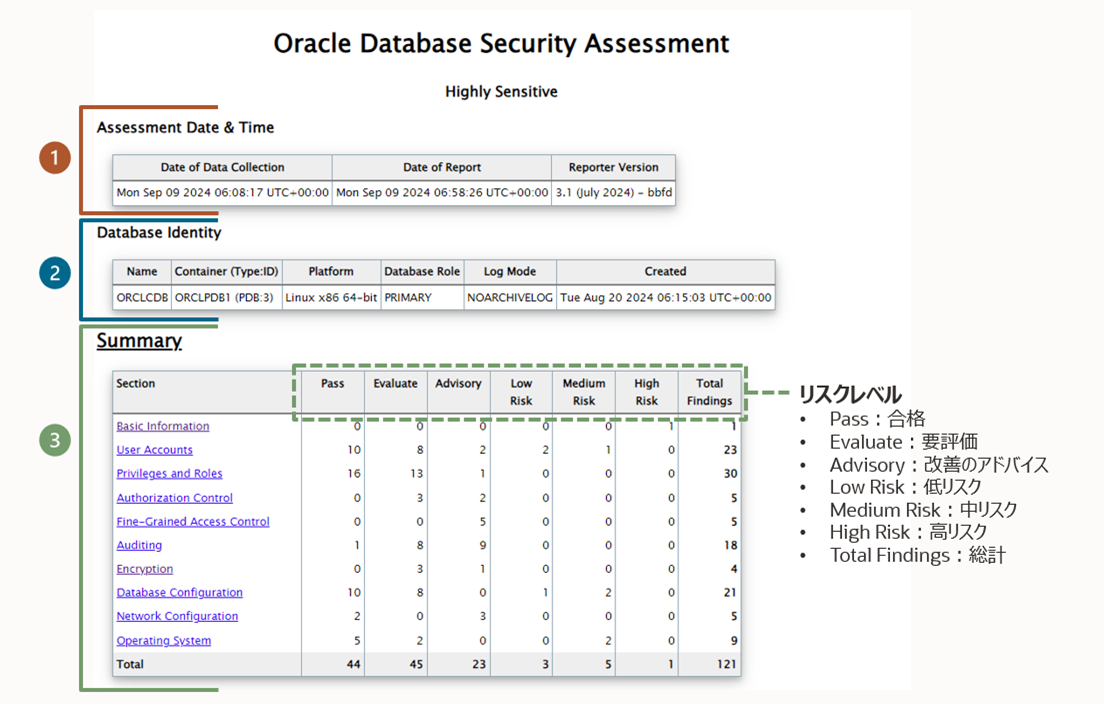Click the total findings value 121
Viewport: 1104px width, 704px height.
(726, 664)
